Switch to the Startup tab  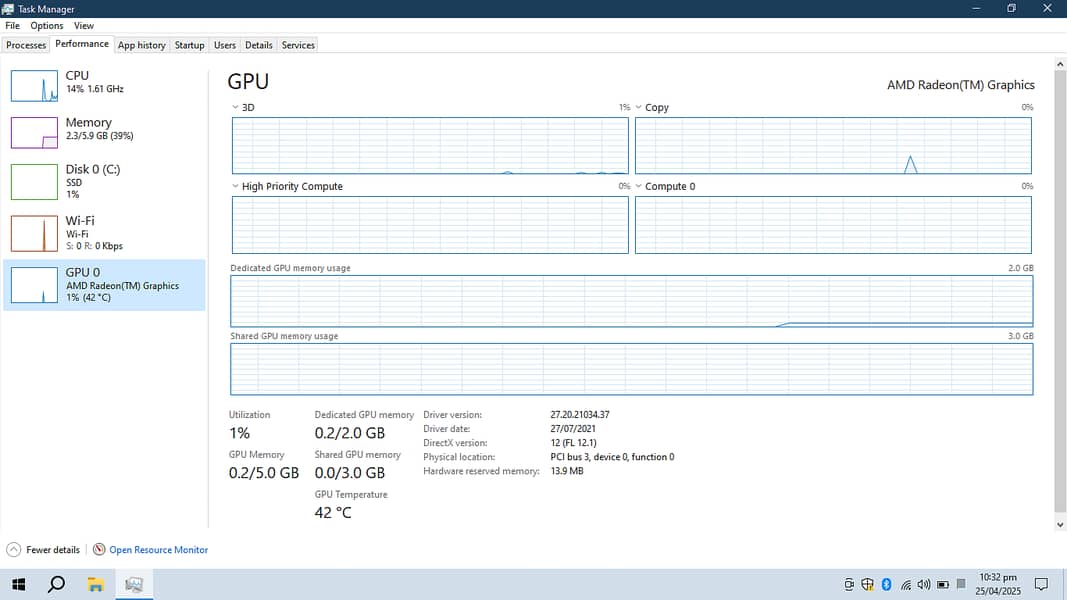(x=189, y=45)
